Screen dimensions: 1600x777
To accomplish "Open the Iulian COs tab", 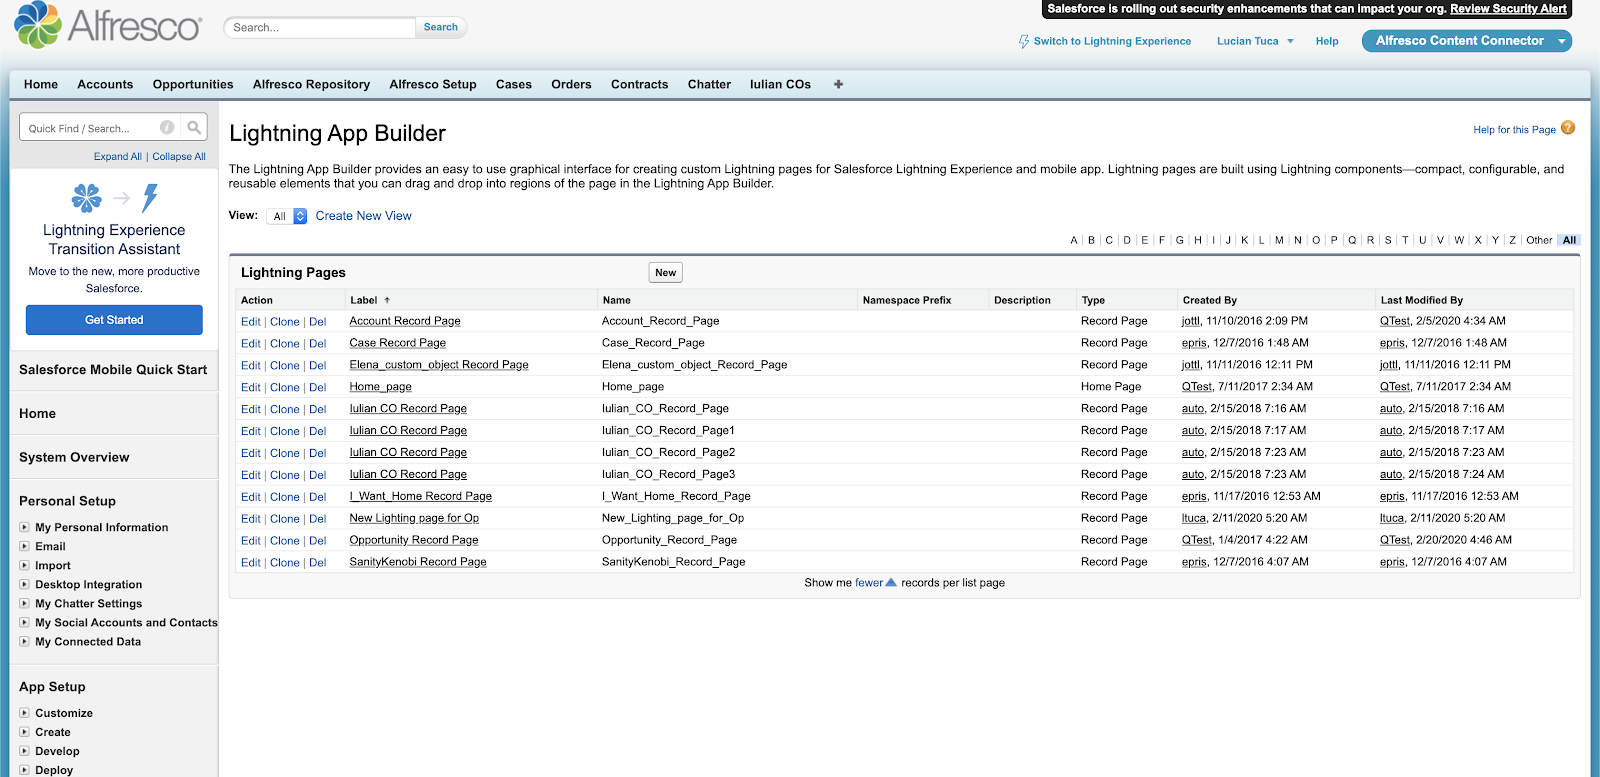I will pos(780,84).
